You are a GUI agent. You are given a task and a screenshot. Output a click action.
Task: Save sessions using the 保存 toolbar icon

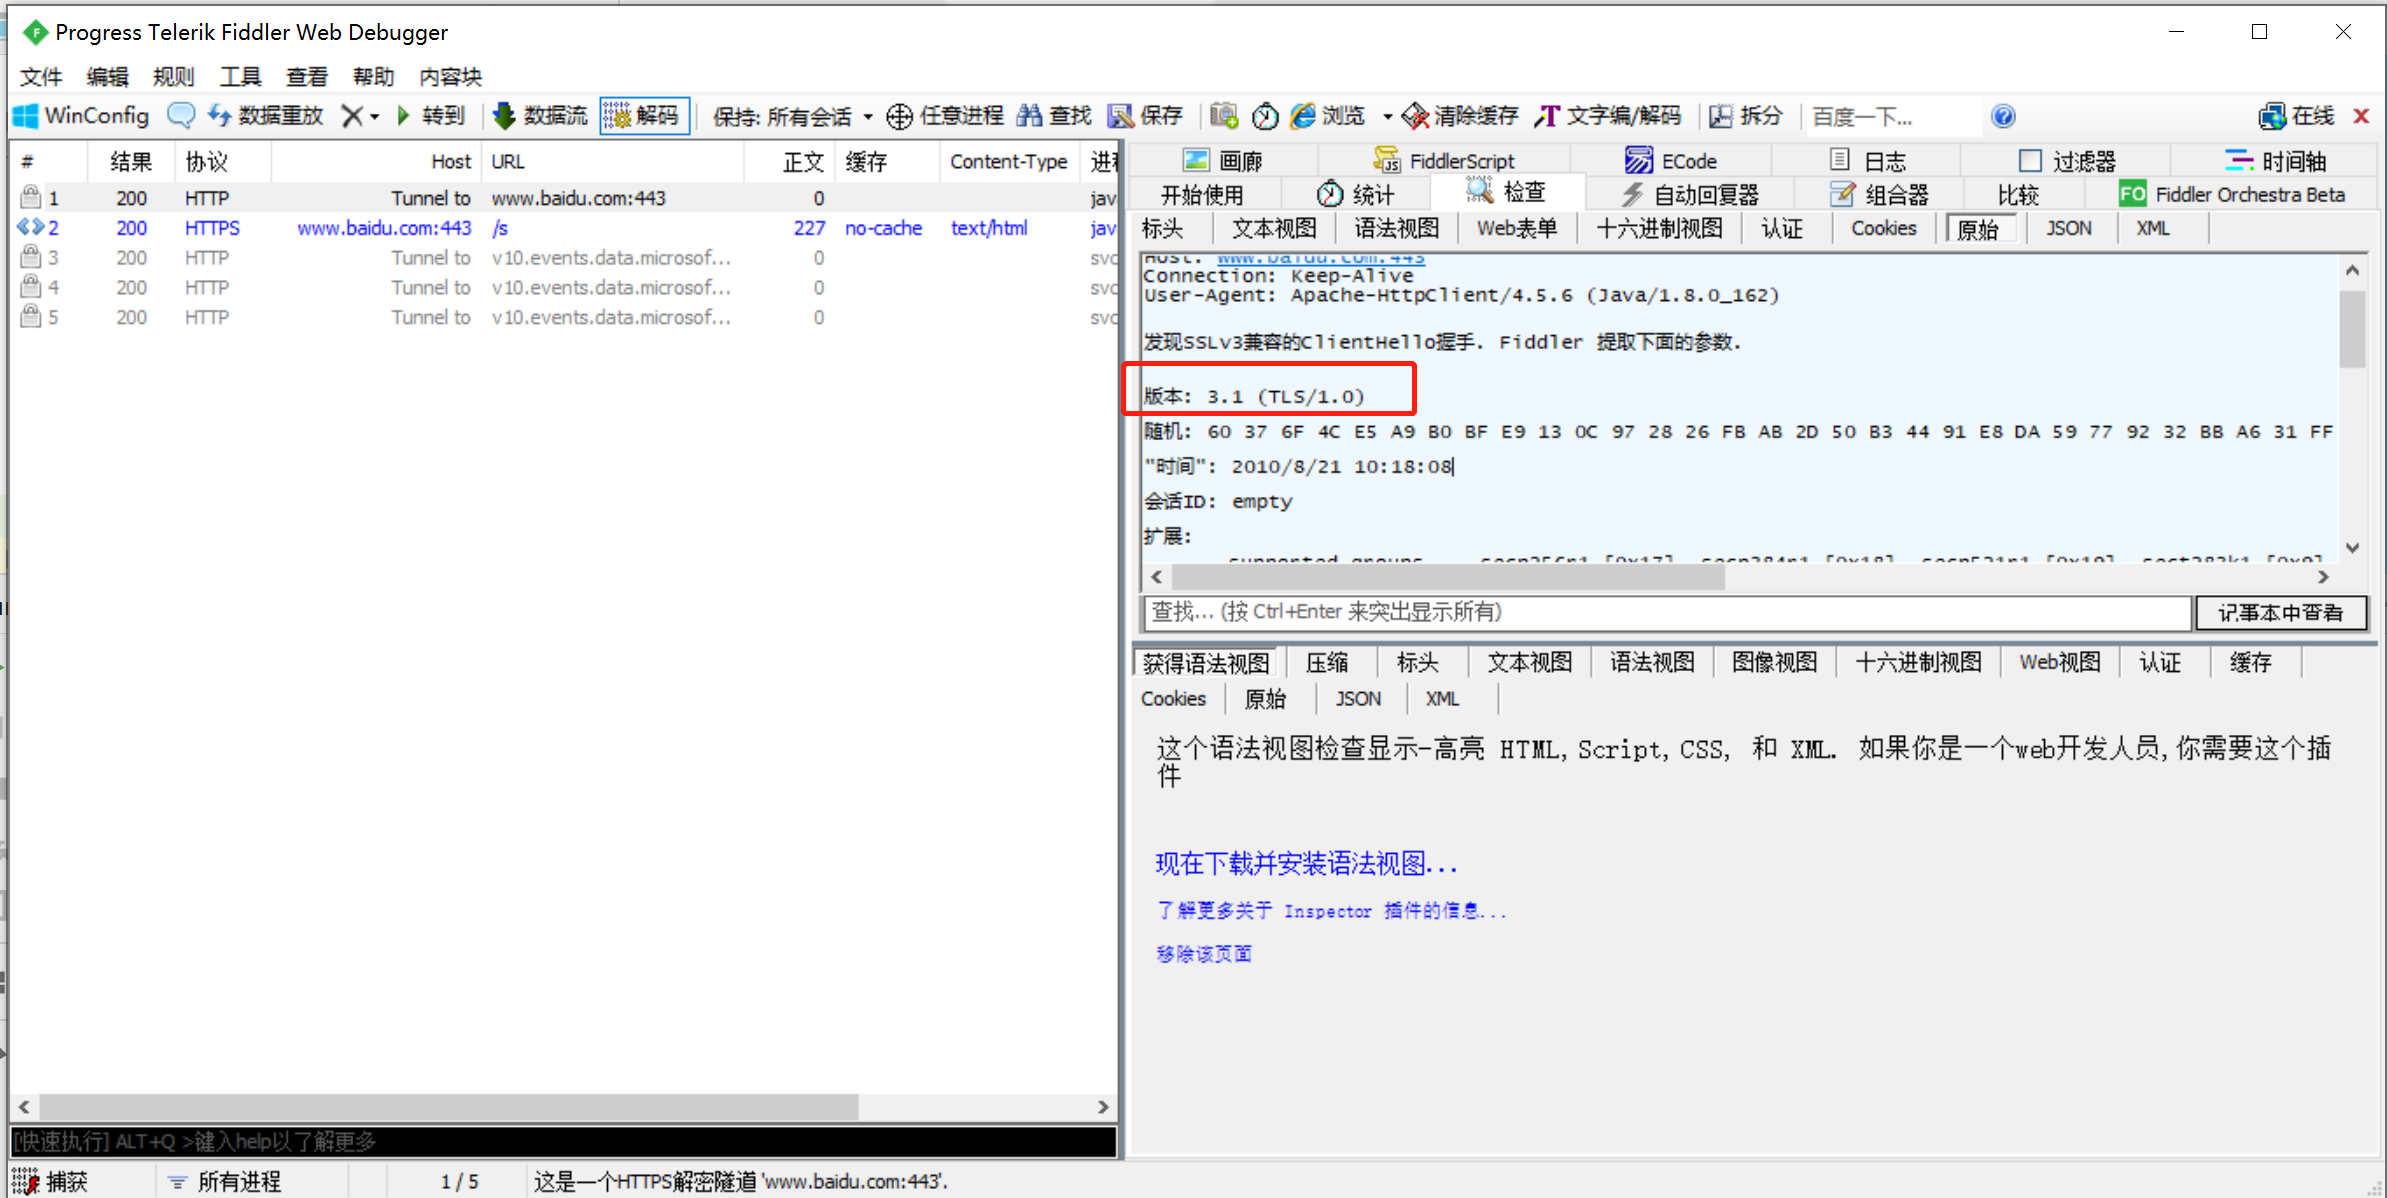click(1143, 114)
